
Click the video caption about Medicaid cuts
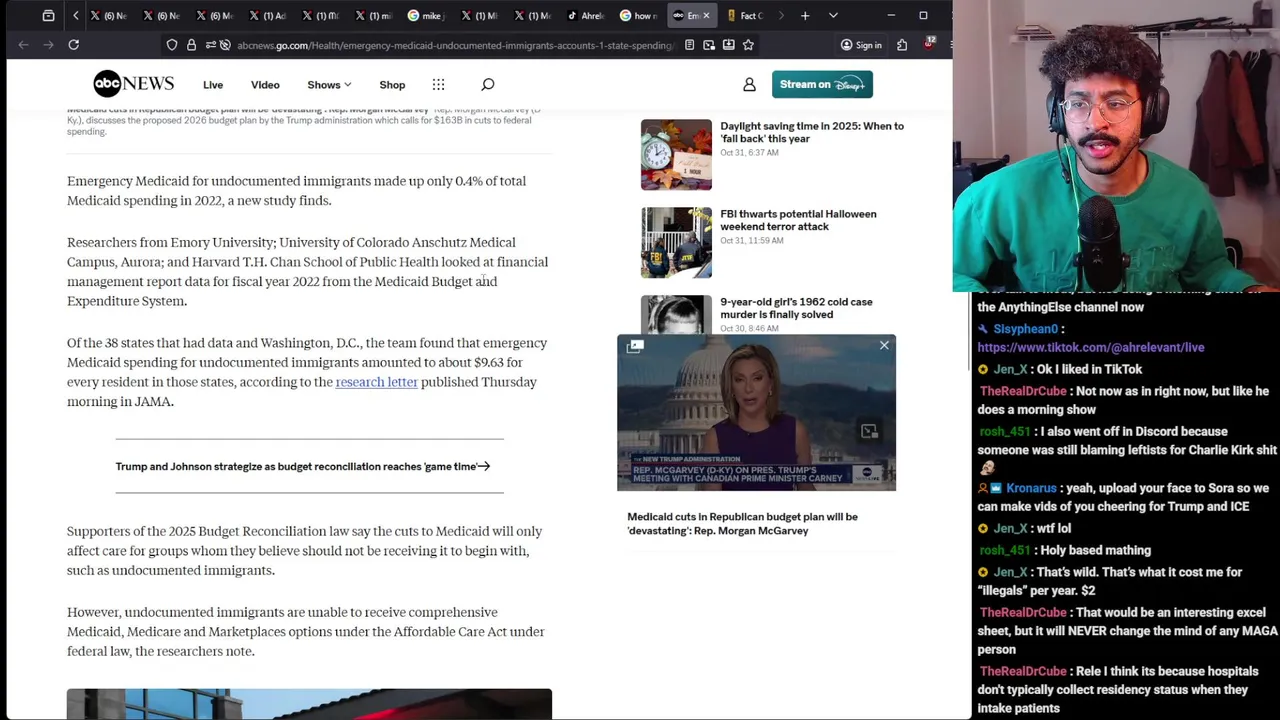(x=742, y=524)
